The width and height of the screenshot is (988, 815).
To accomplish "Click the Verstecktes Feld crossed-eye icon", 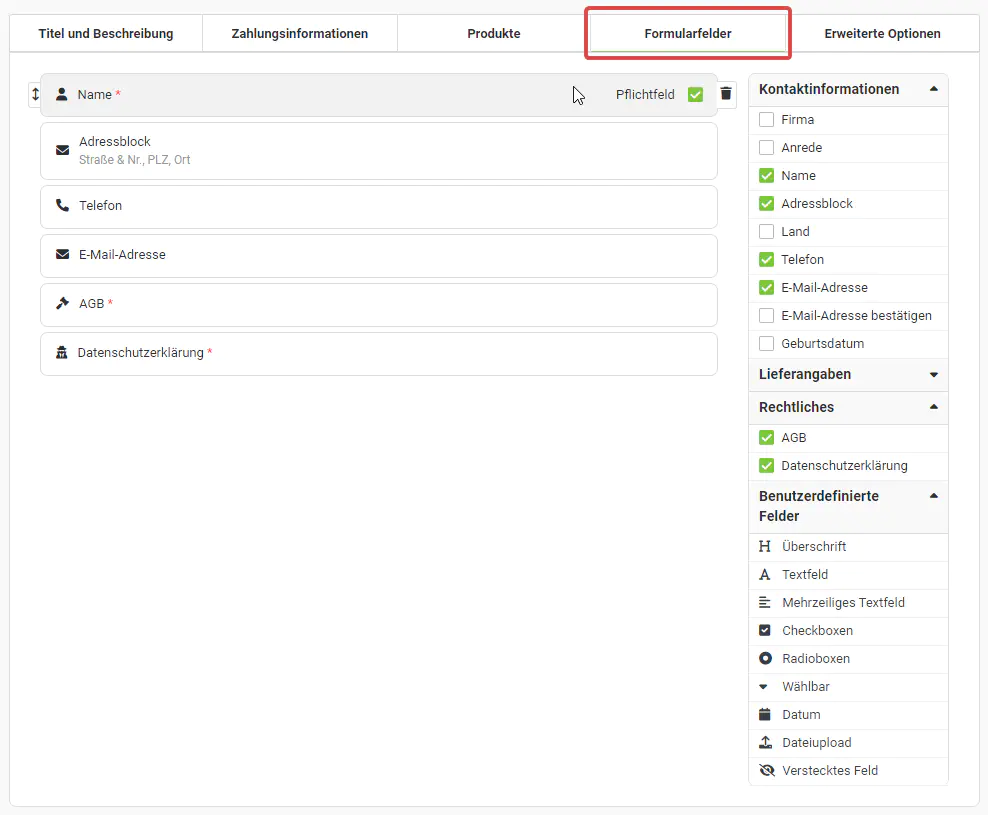I will (766, 771).
